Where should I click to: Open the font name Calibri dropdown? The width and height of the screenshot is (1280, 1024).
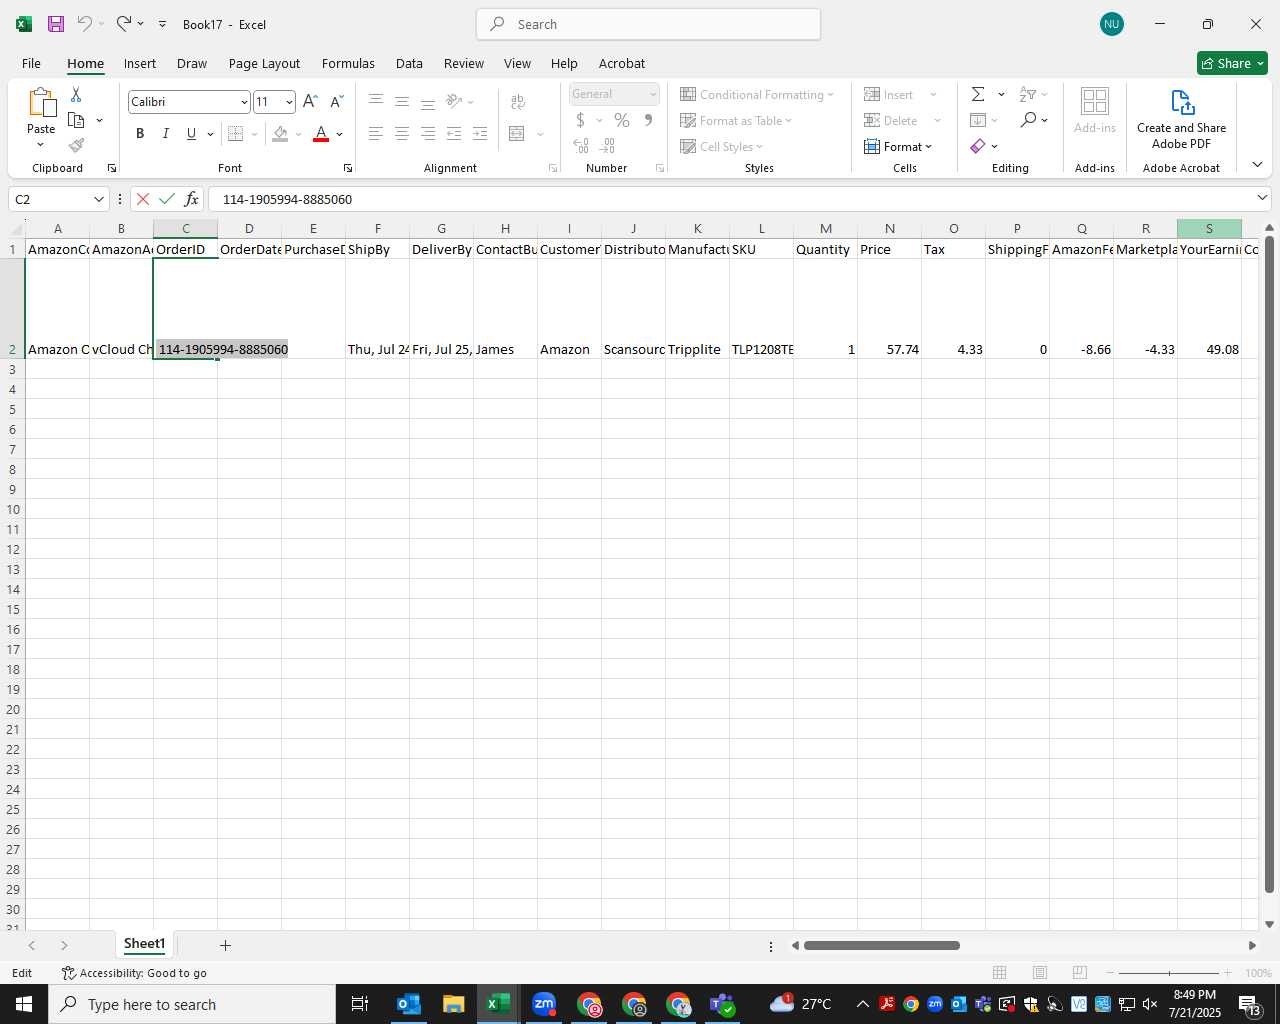tap(244, 102)
